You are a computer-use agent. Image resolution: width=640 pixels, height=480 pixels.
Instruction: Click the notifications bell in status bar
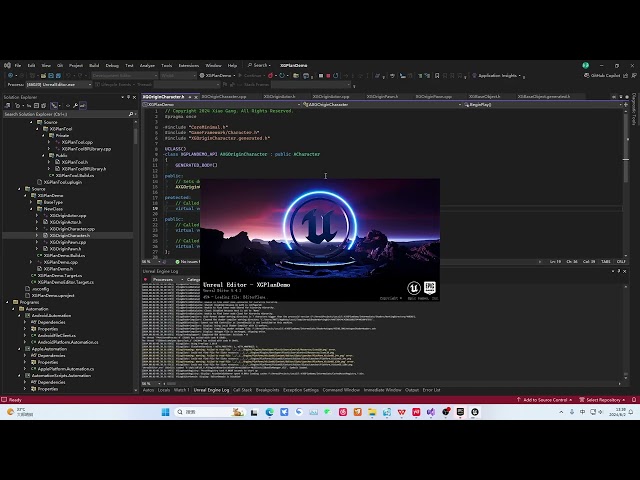[x=634, y=400]
